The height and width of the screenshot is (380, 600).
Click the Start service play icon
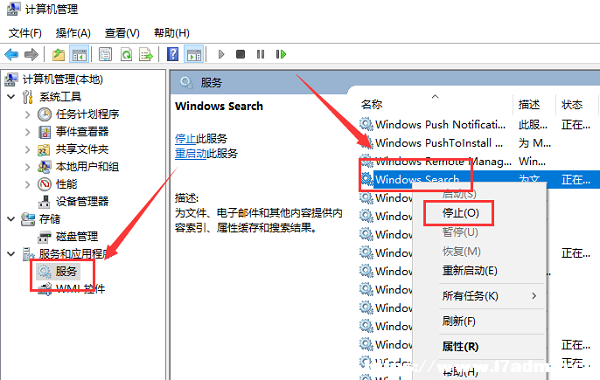coord(221,54)
